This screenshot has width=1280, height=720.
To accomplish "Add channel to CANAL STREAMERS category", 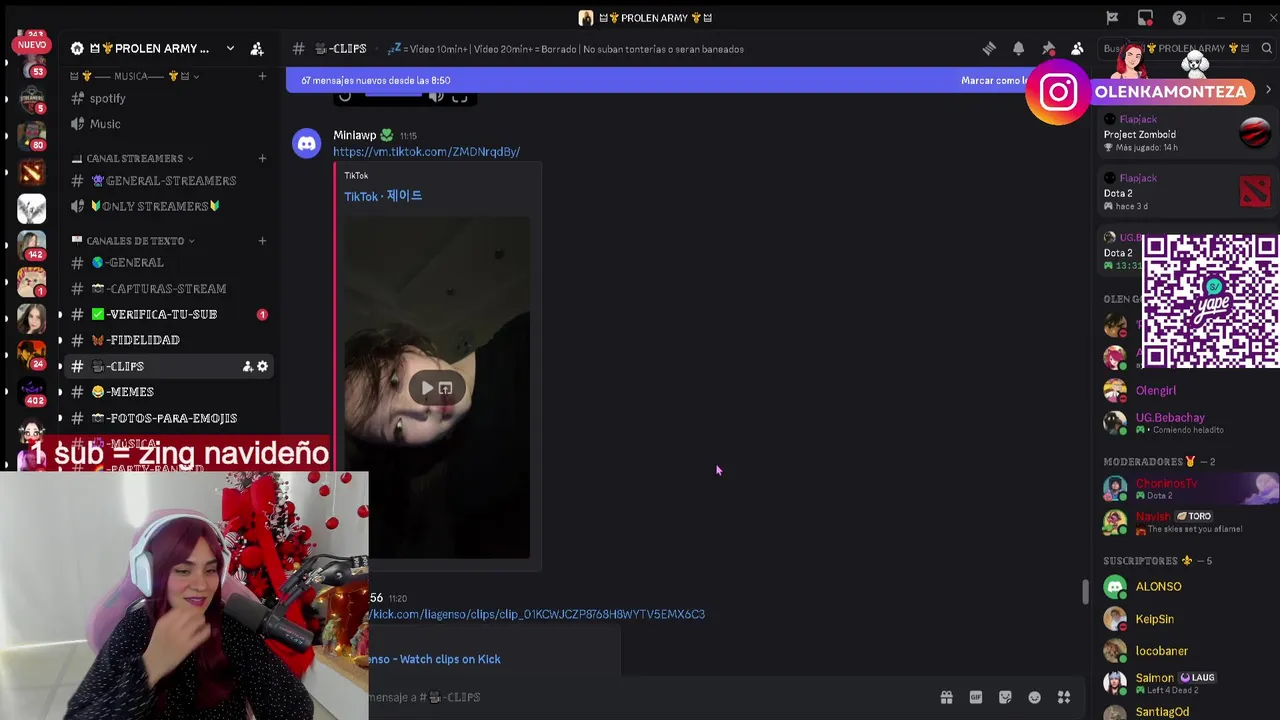I will click(262, 158).
